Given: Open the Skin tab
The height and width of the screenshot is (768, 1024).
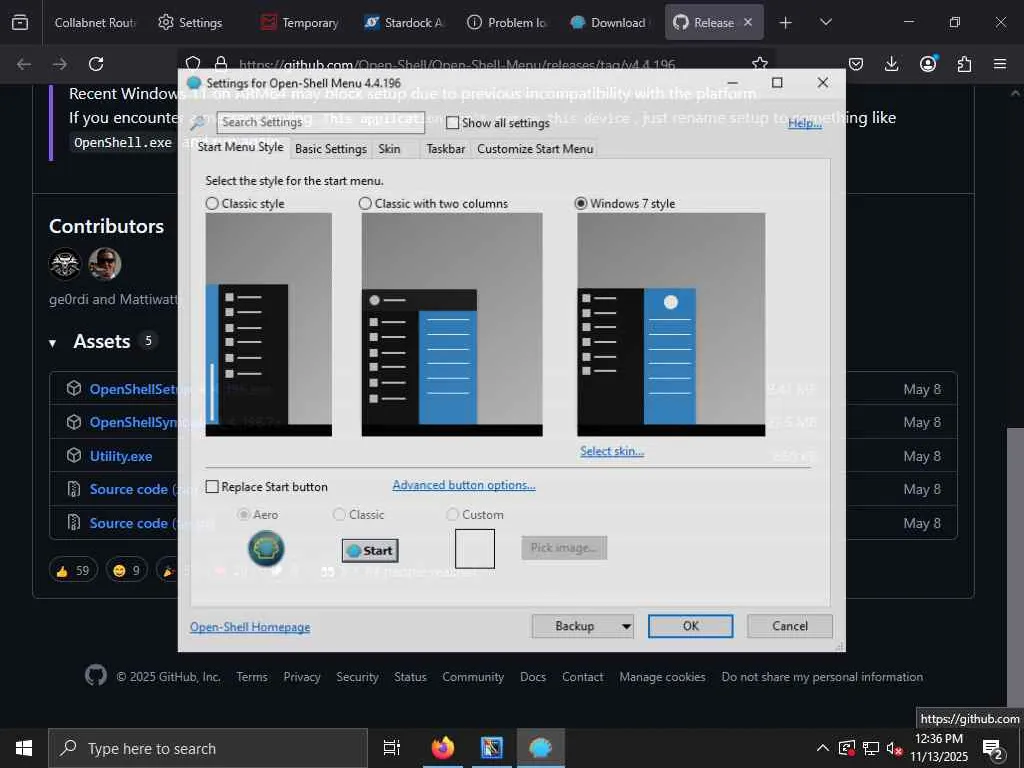Looking at the screenshot, I should (x=389, y=149).
